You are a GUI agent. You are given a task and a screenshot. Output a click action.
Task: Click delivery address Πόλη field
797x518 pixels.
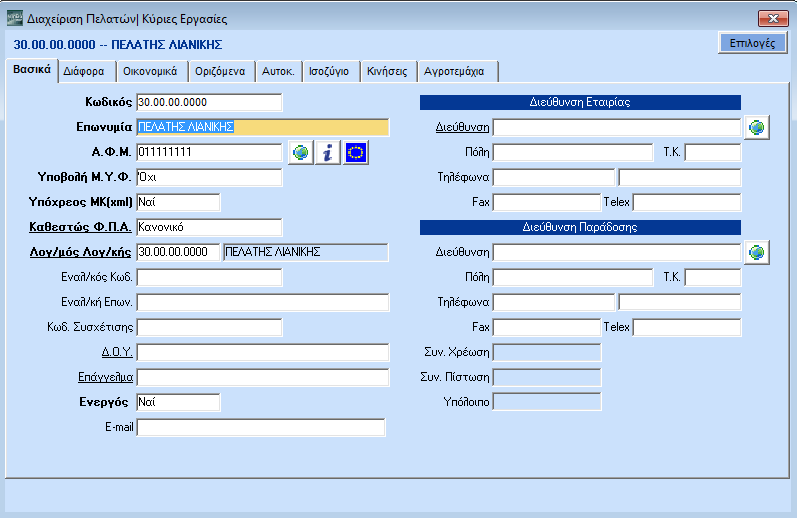point(573,277)
